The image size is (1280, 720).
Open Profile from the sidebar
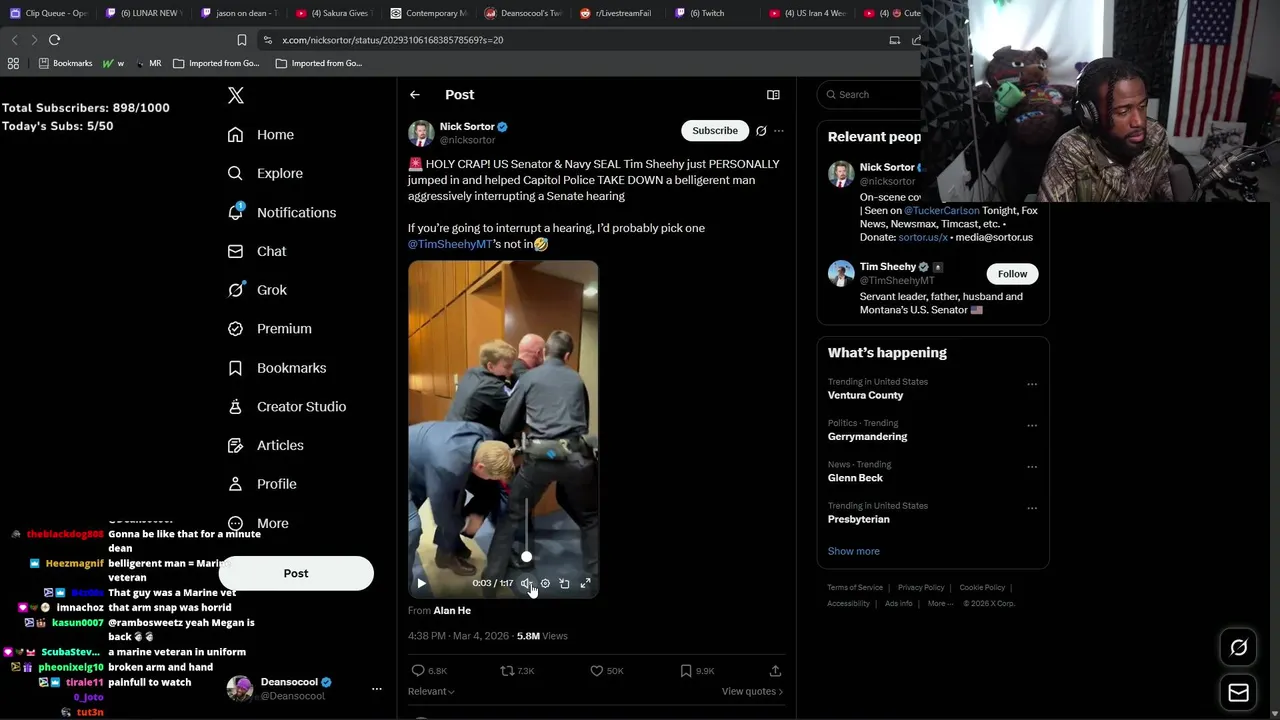[x=262, y=484]
